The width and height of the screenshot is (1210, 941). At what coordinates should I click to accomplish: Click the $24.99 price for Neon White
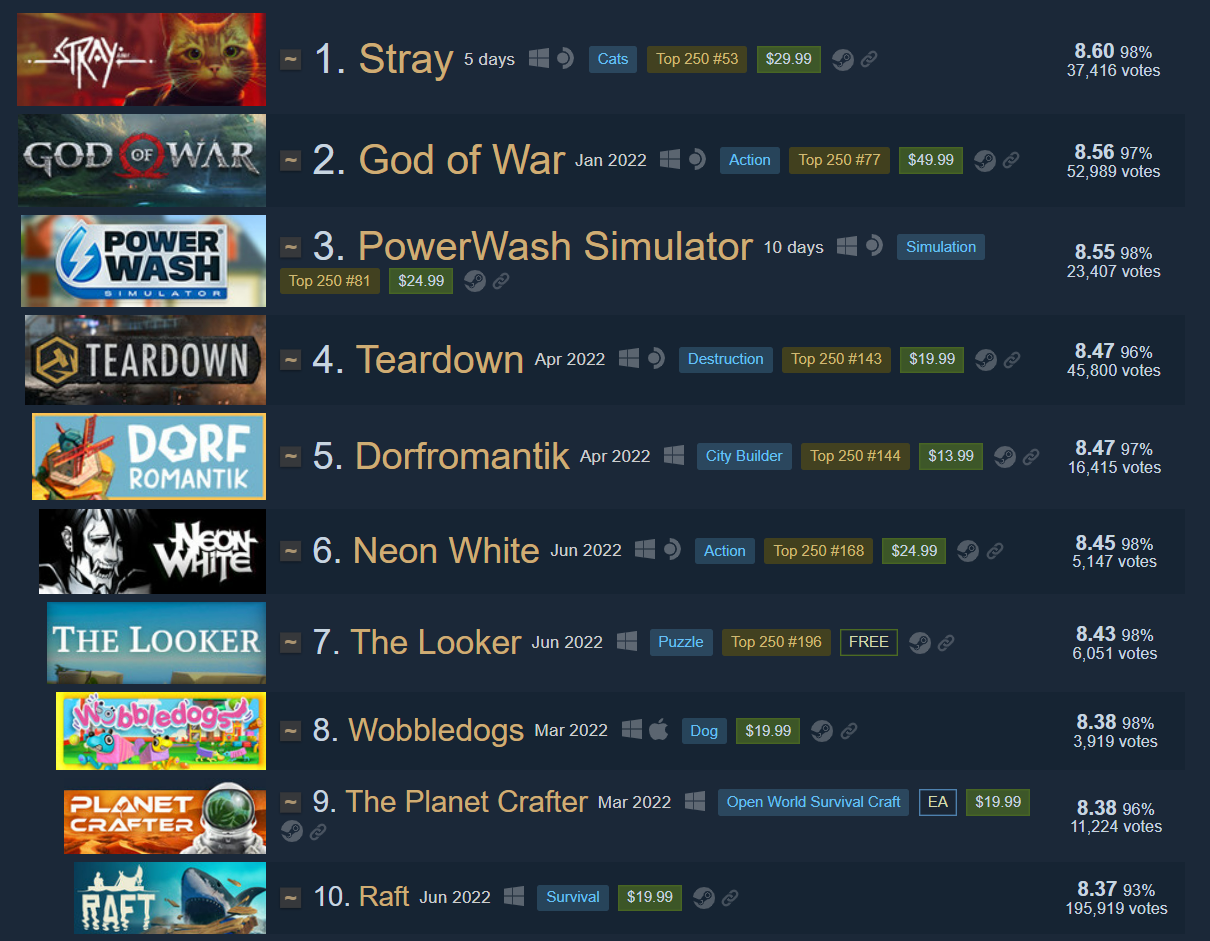914,550
